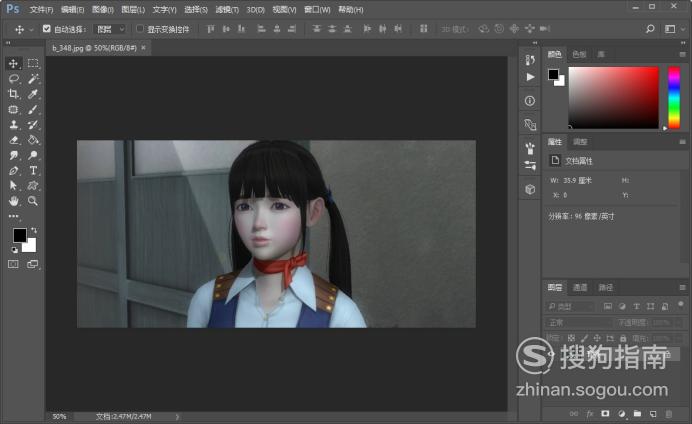
Task: Select the Crop tool
Action: [13, 94]
